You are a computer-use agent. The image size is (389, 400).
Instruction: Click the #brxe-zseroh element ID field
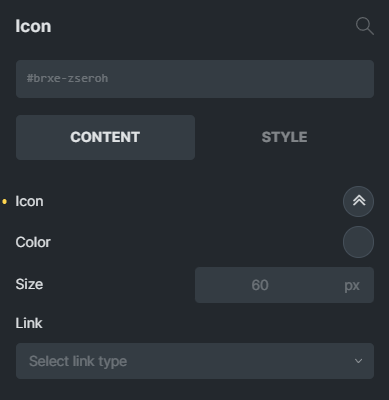pyautogui.click(x=195, y=79)
